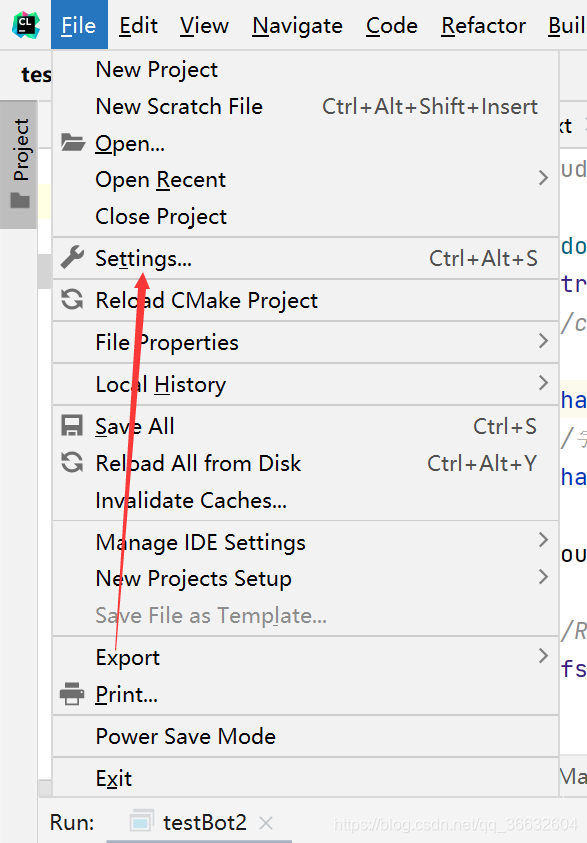Click the folder icon beside Open
The width and height of the screenshot is (587, 843).
73,142
